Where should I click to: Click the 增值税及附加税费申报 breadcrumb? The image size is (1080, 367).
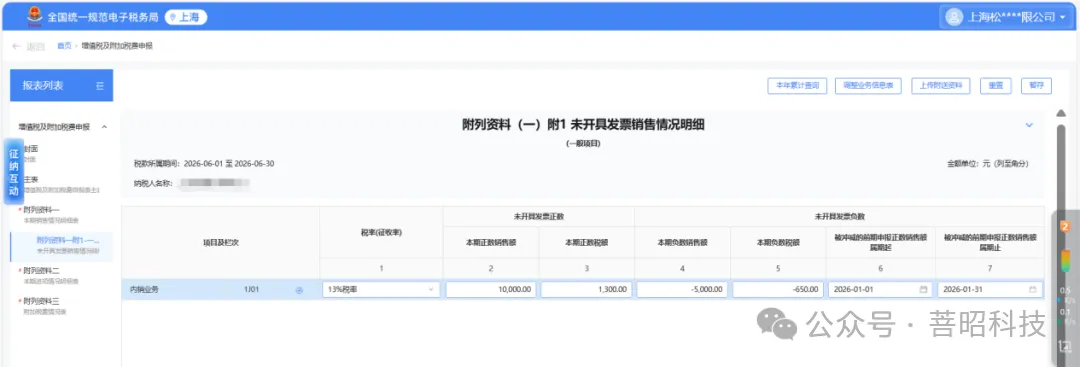pos(117,46)
